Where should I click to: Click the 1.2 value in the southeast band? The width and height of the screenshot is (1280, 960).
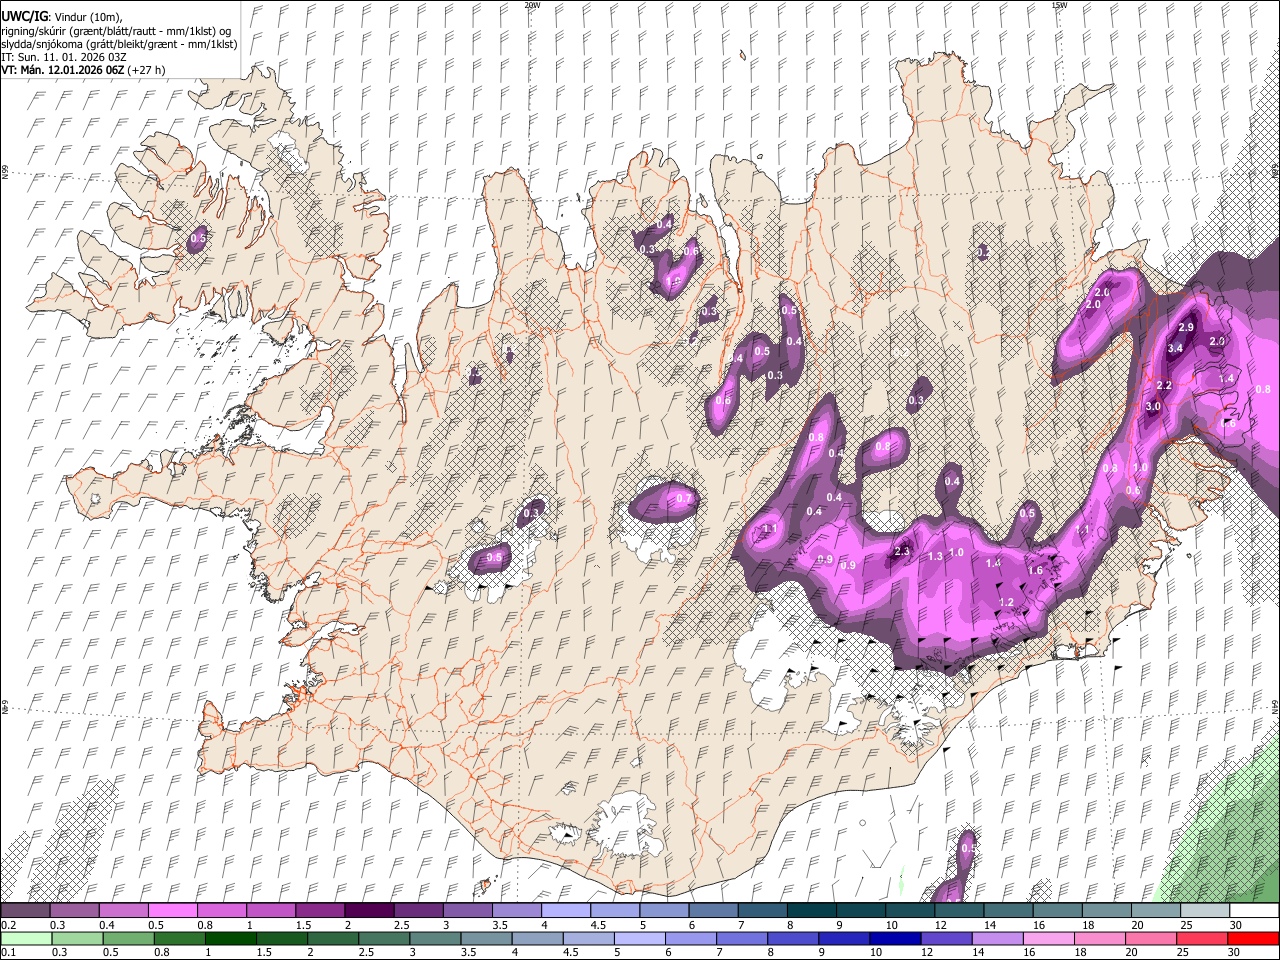tap(1007, 602)
